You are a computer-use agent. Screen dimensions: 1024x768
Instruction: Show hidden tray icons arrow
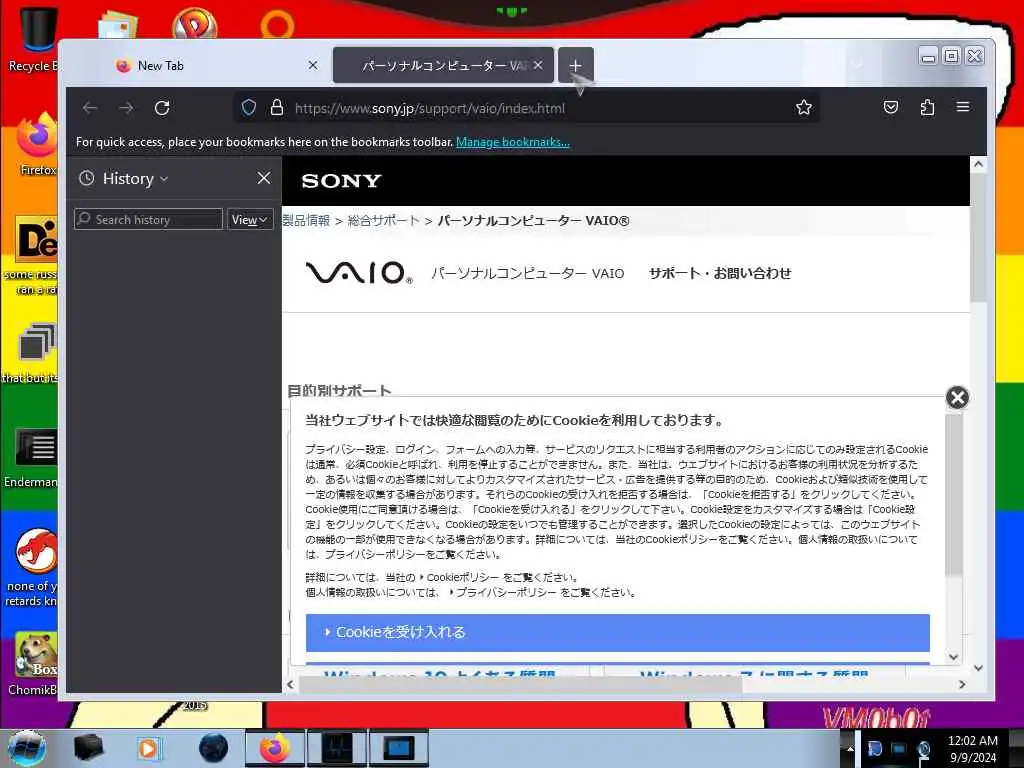[x=850, y=748]
